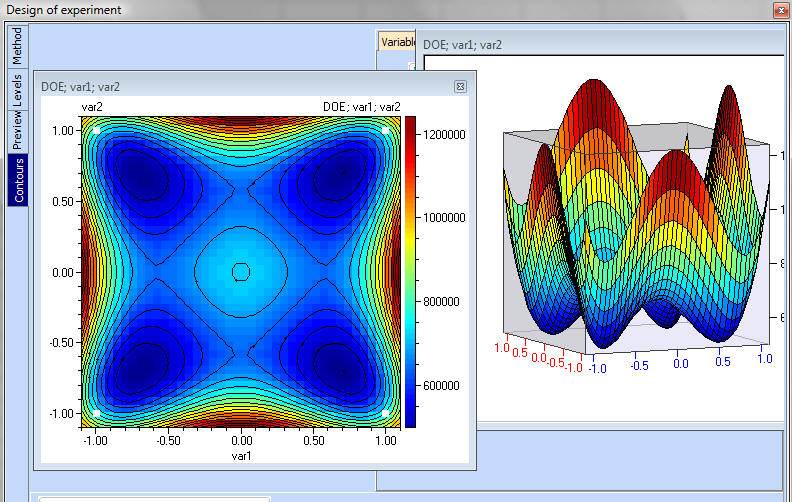Close the Design of experiment dialog
This screenshot has height=502, width=792.
pos(780,10)
